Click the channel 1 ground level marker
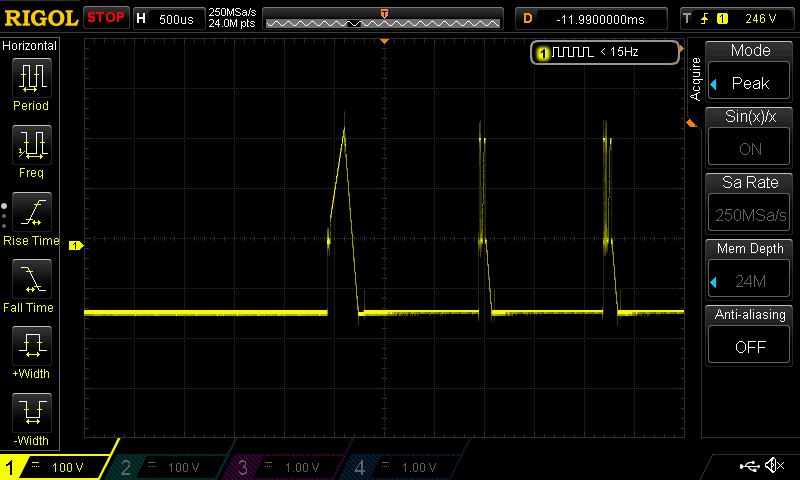Screen dimensions: 800x480 (76, 246)
